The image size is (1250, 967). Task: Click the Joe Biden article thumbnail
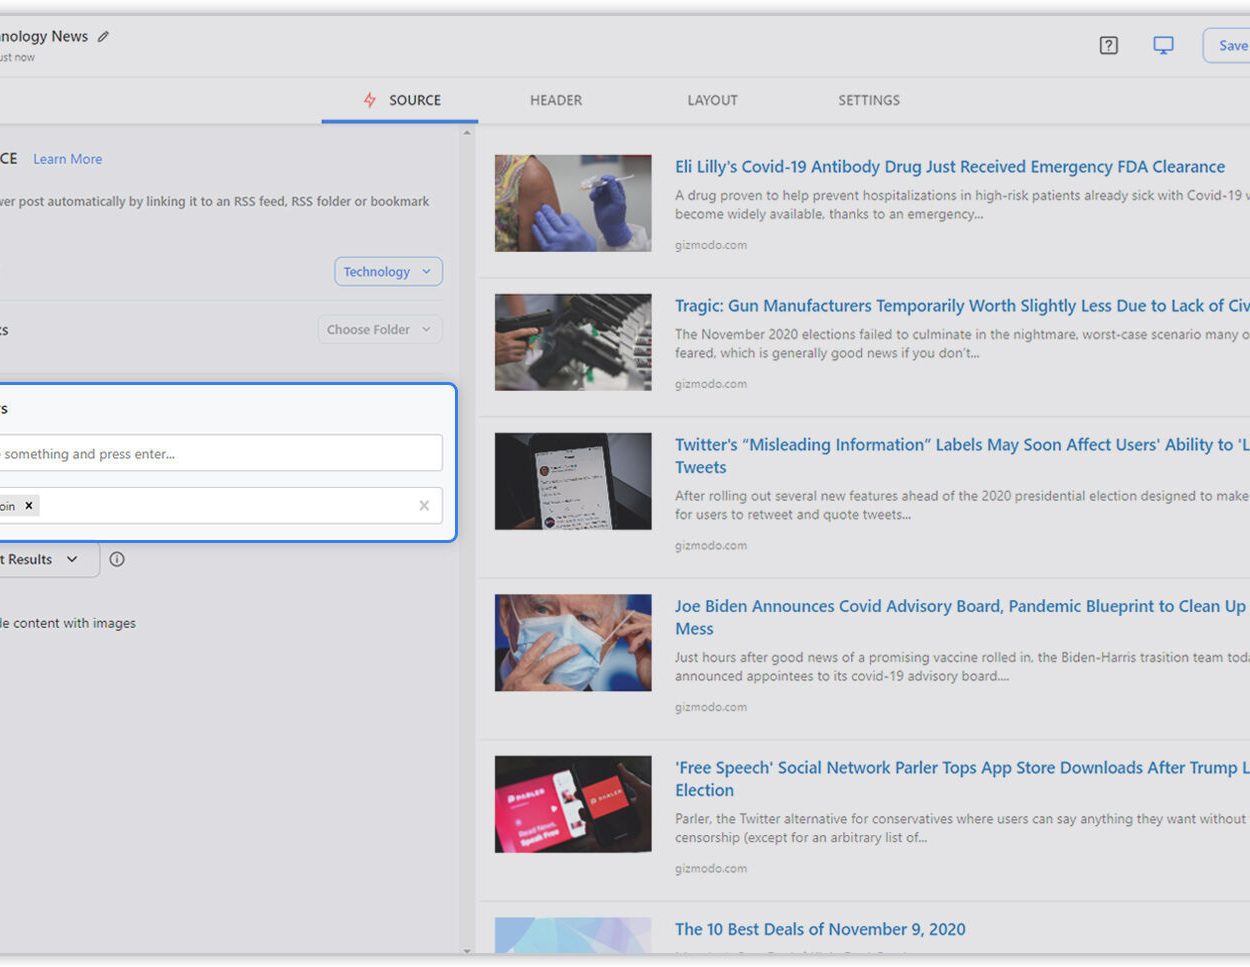coord(572,643)
